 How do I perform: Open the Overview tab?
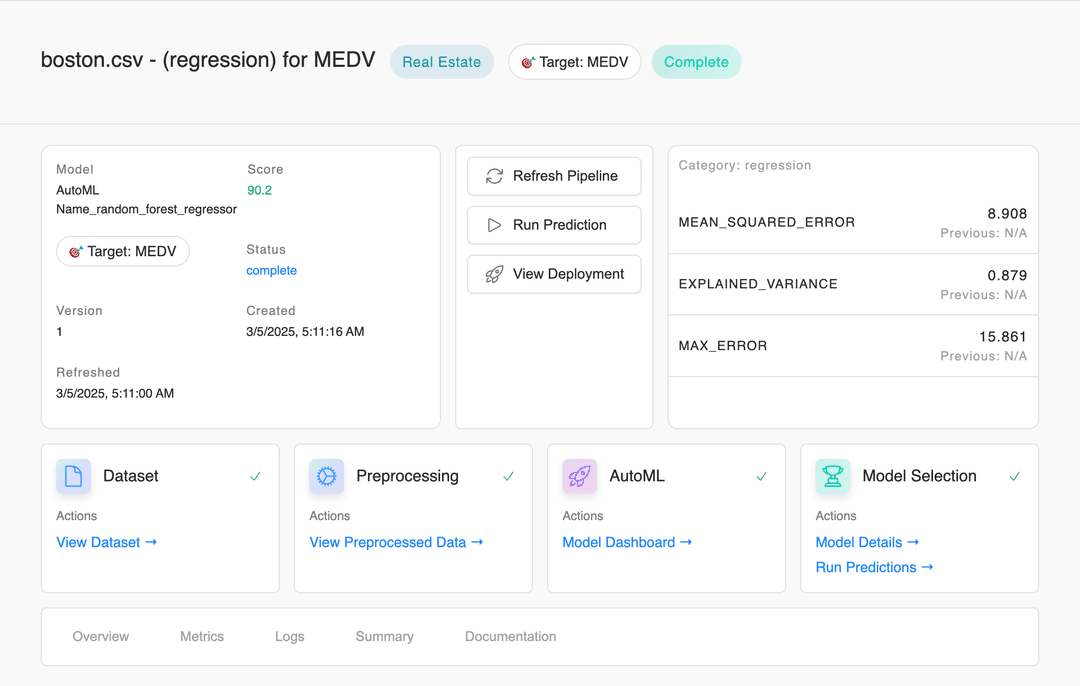(x=101, y=636)
